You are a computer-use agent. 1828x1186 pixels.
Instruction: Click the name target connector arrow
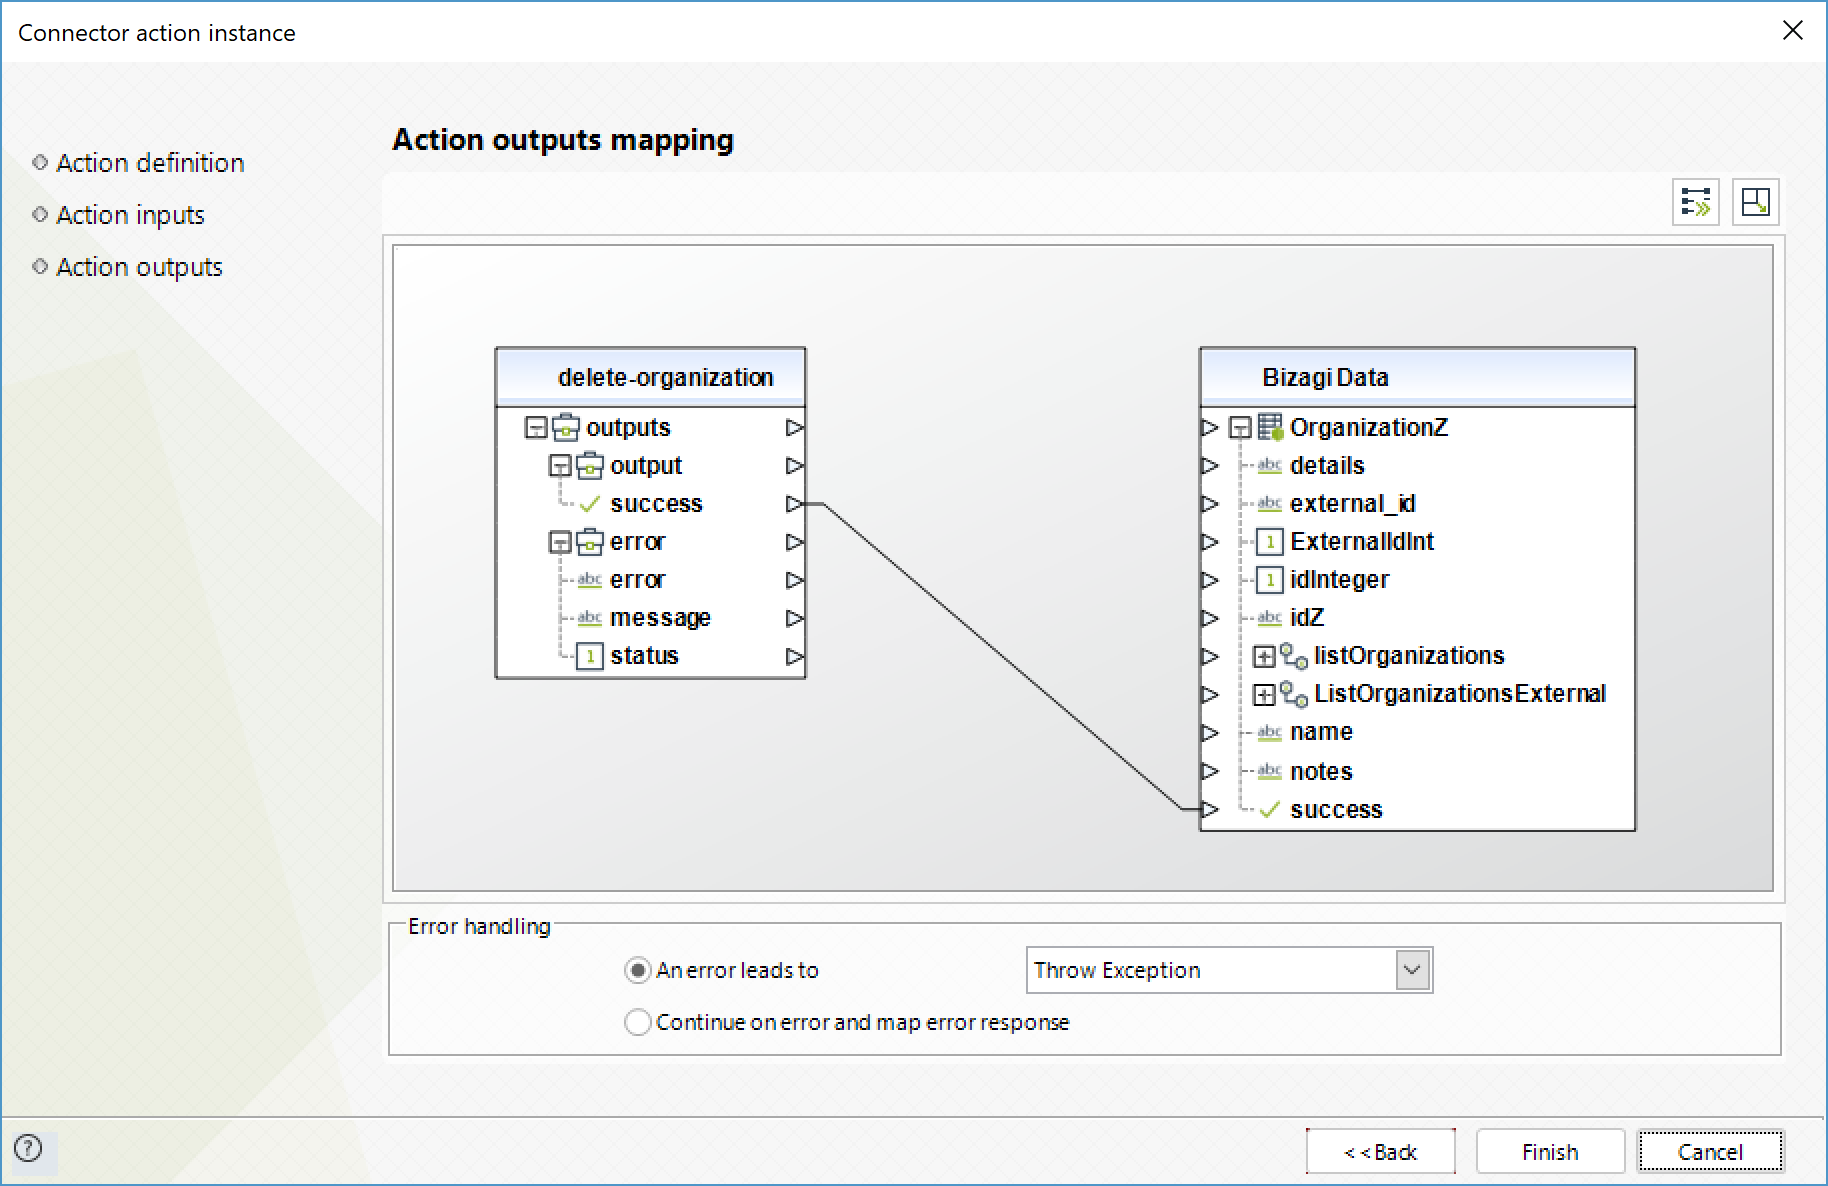(1210, 732)
